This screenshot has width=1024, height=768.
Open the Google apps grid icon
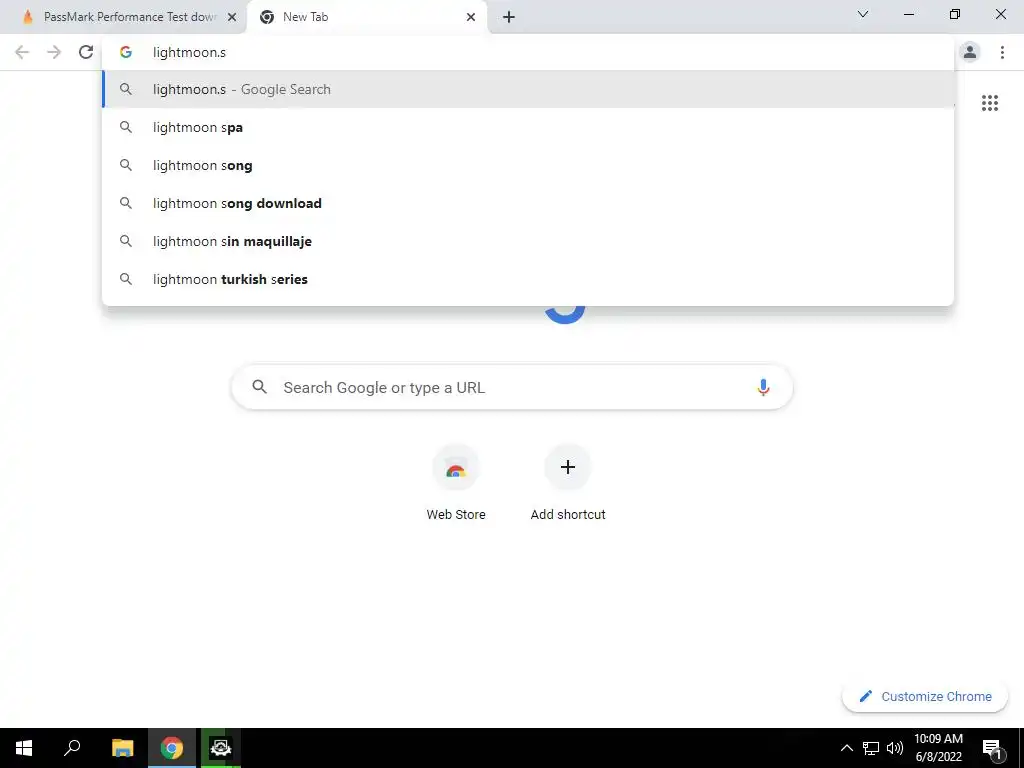coord(989,103)
